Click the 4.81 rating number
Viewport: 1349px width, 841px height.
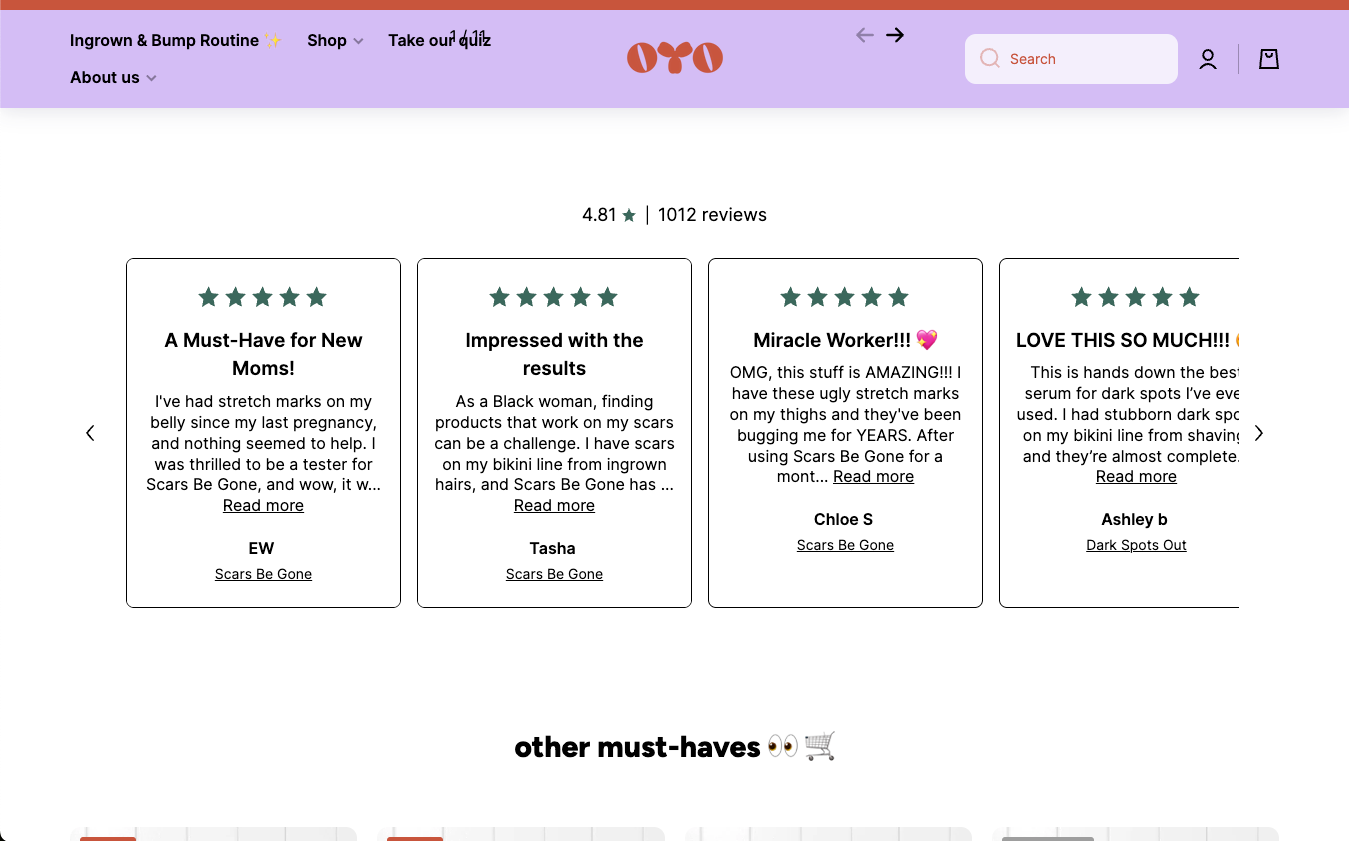(x=599, y=215)
